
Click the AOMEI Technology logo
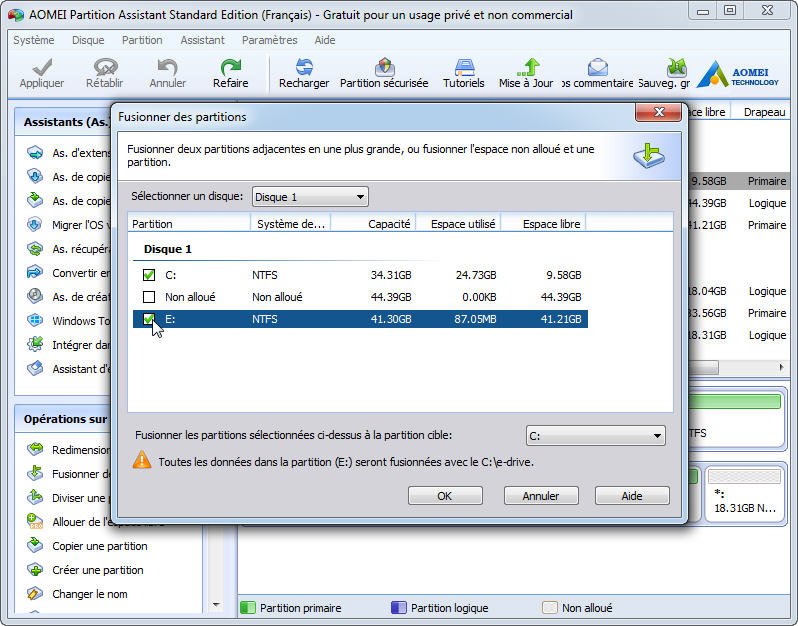[737, 75]
